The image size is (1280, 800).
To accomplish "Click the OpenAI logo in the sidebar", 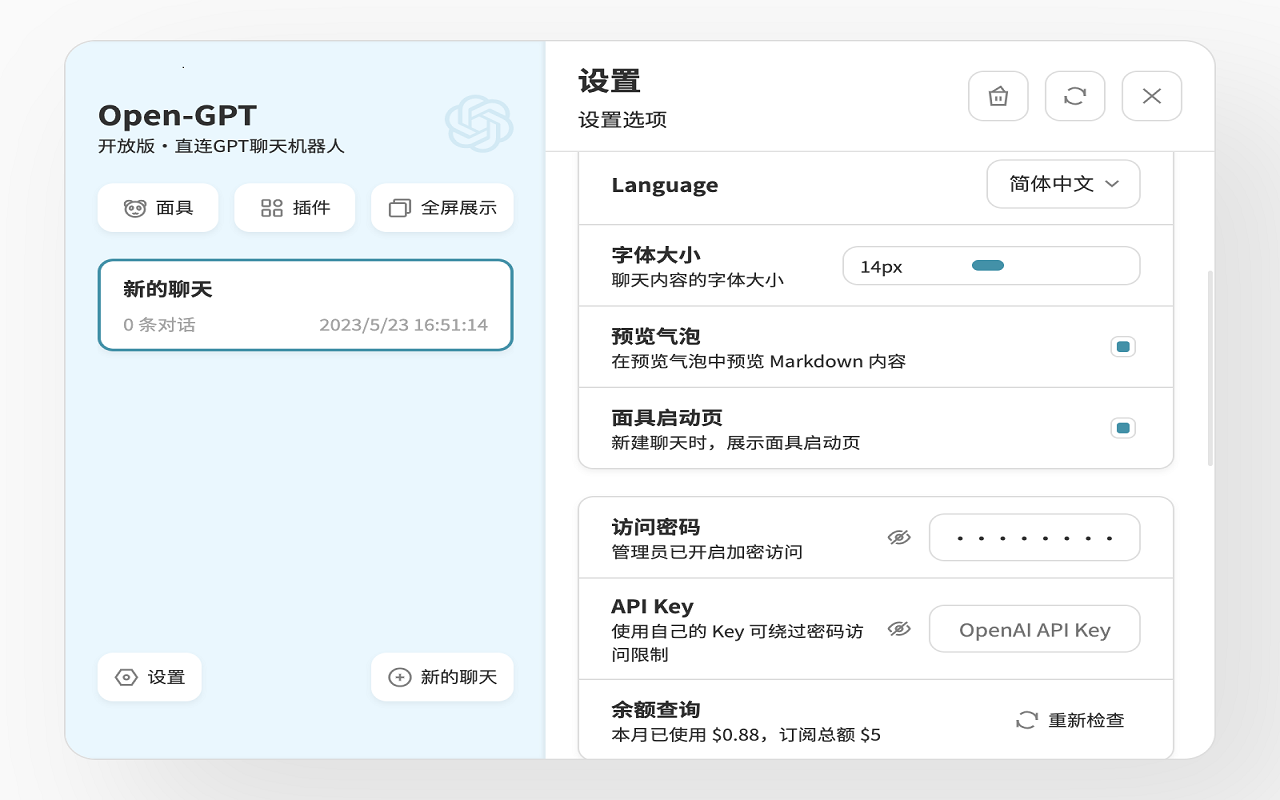I will (479, 124).
